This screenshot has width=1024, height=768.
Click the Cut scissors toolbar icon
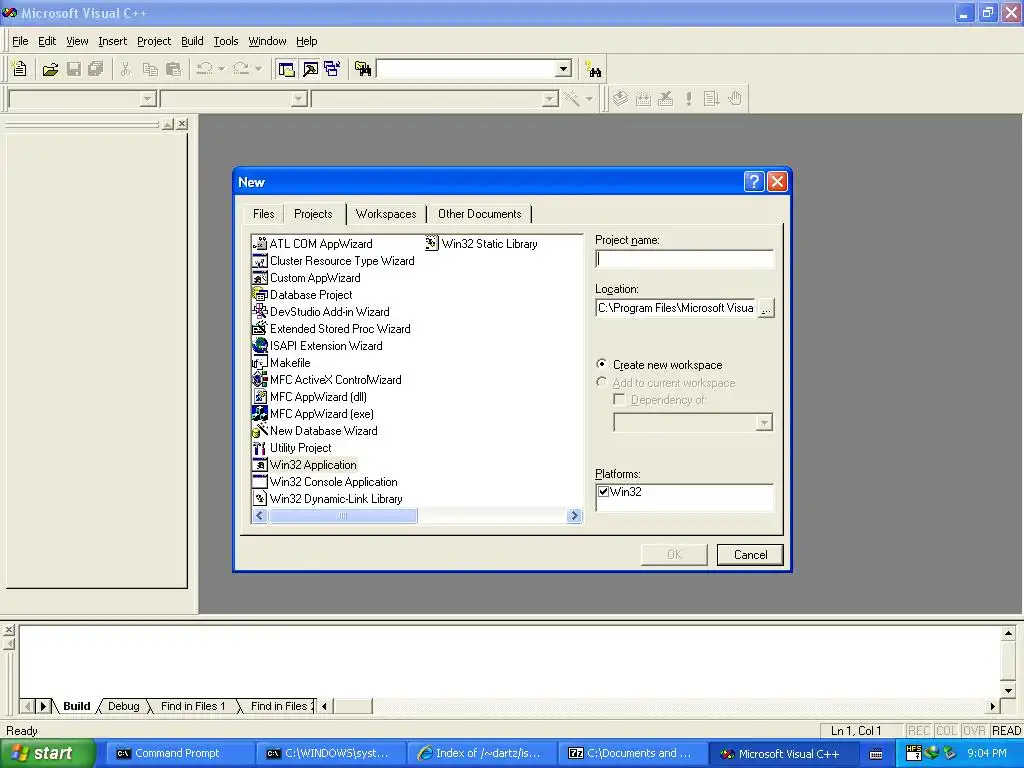125,69
